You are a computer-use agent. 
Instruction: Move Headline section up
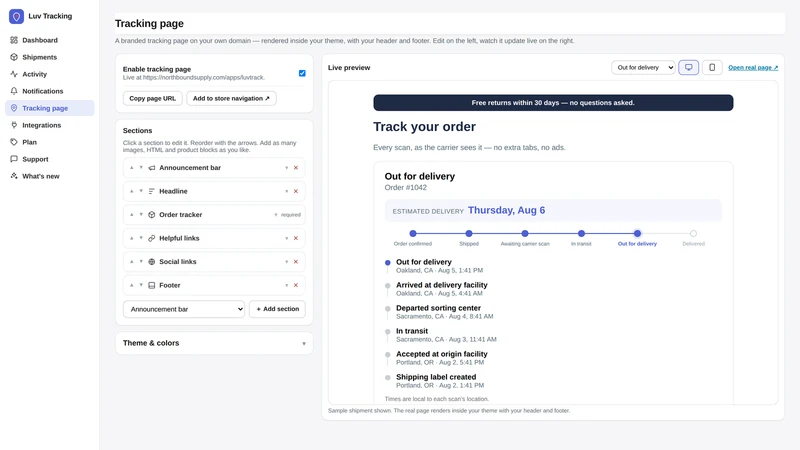pos(132,191)
